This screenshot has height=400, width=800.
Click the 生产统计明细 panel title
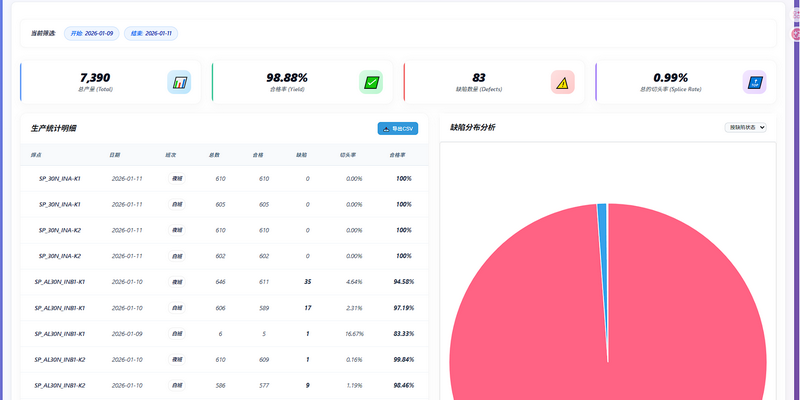pyautogui.click(x=54, y=129)
